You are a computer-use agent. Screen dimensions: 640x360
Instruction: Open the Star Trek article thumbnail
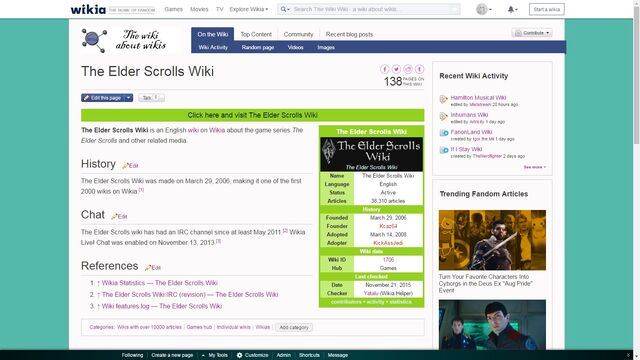pyautogui.click(x=492, y=324)
